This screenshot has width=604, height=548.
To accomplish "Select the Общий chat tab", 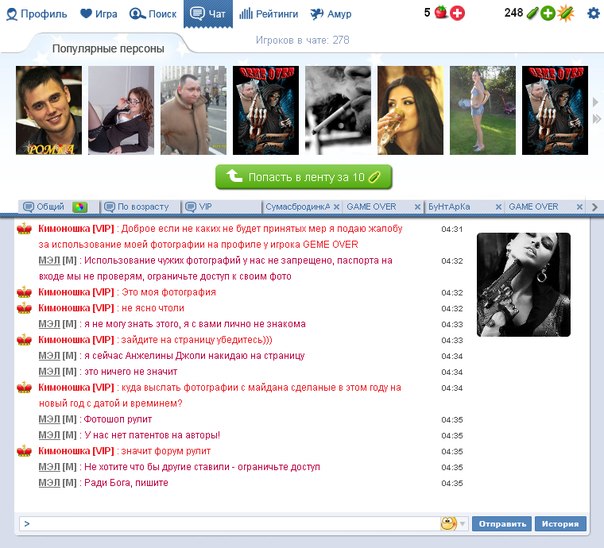I will (50, 207).
